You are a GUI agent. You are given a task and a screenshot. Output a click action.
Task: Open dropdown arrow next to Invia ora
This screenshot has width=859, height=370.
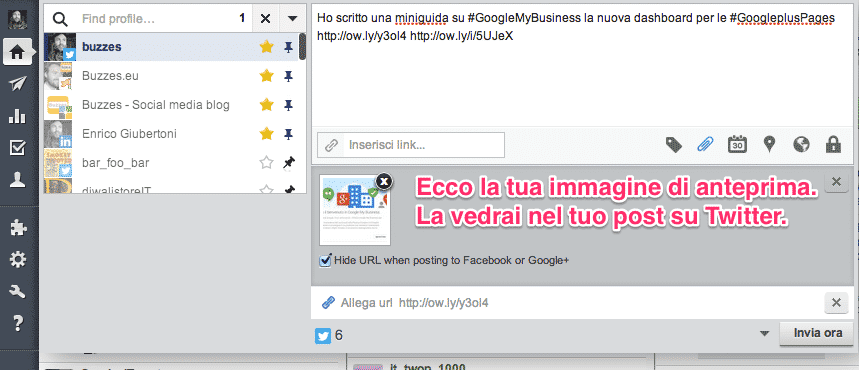click(x=765, y=334)
